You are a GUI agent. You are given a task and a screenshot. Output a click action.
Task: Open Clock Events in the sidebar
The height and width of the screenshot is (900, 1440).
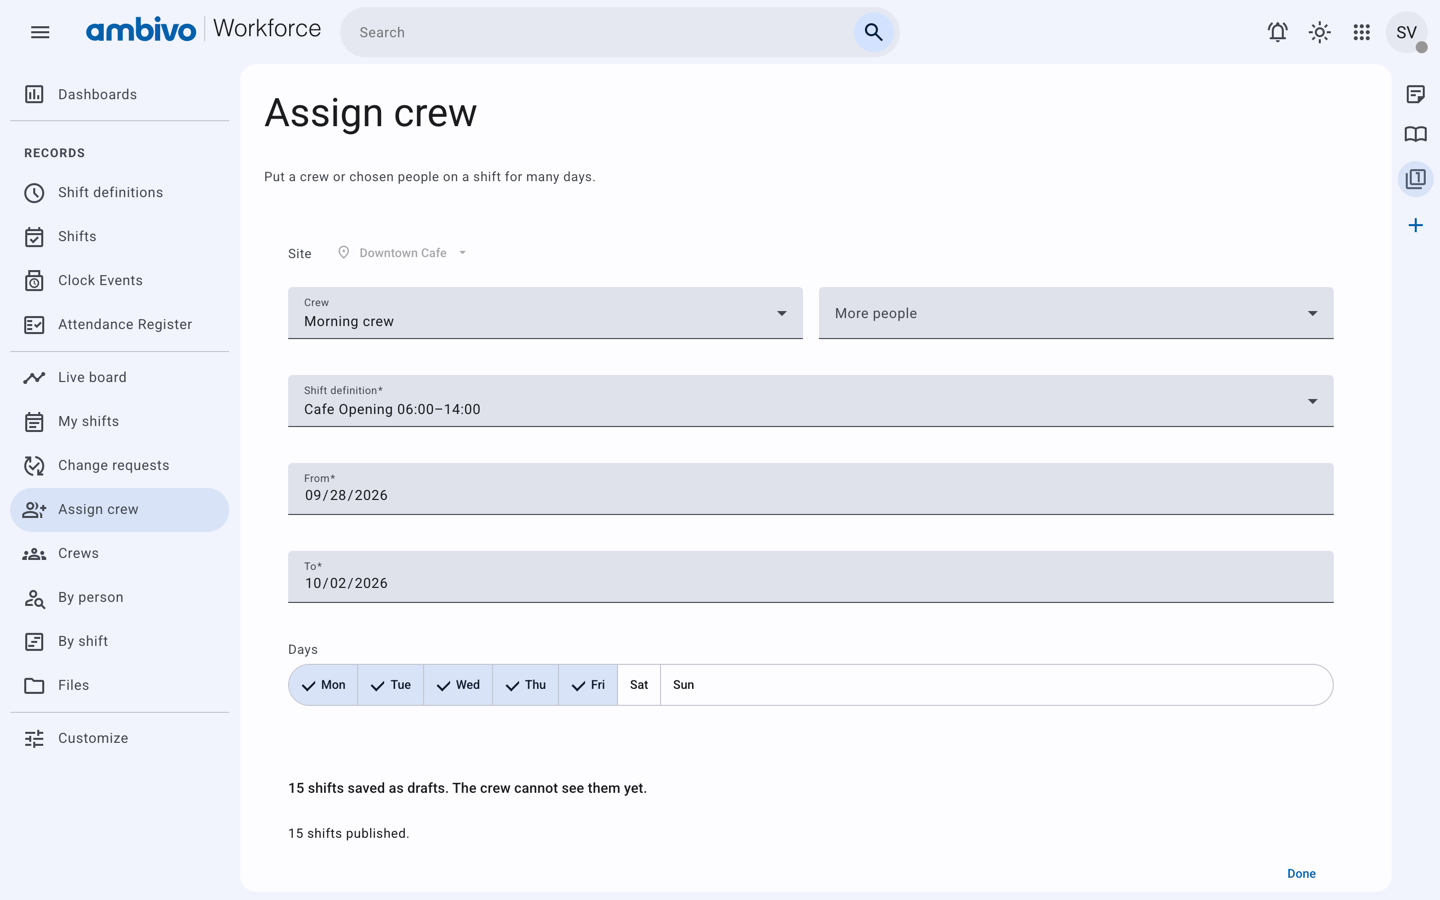120,280
